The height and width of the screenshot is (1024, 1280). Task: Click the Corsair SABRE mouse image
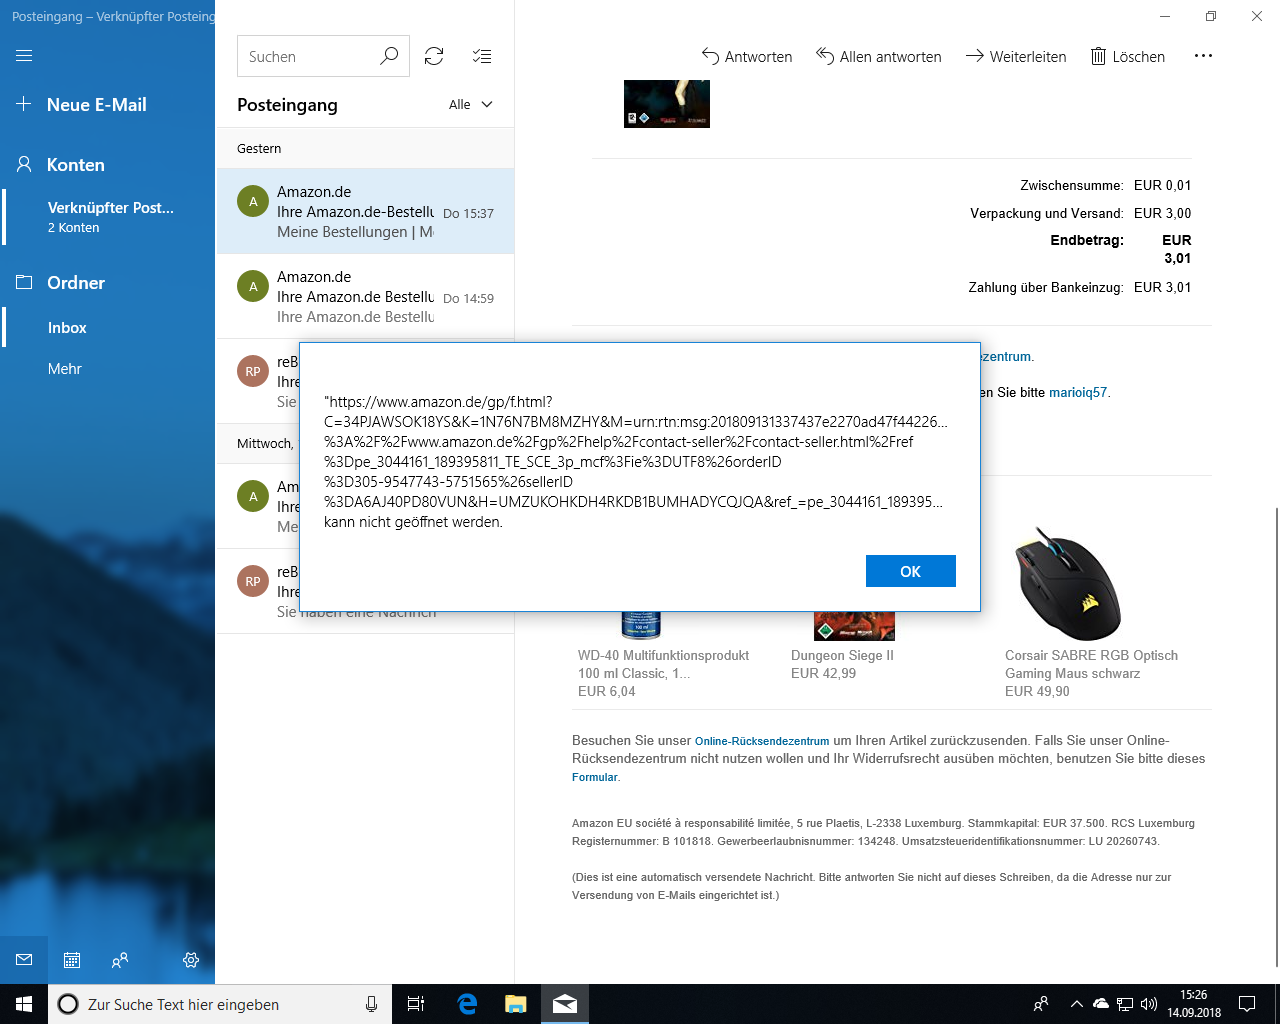(x=1067, y=584)
